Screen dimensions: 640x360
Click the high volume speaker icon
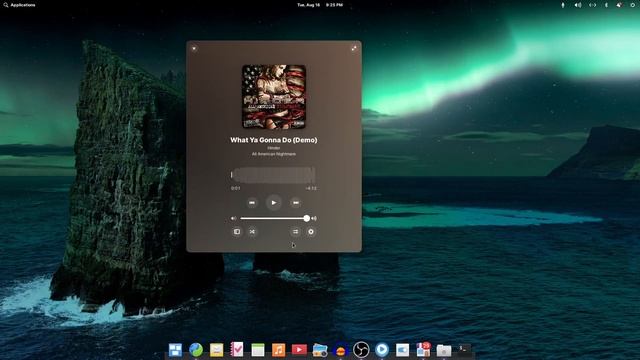314,218
